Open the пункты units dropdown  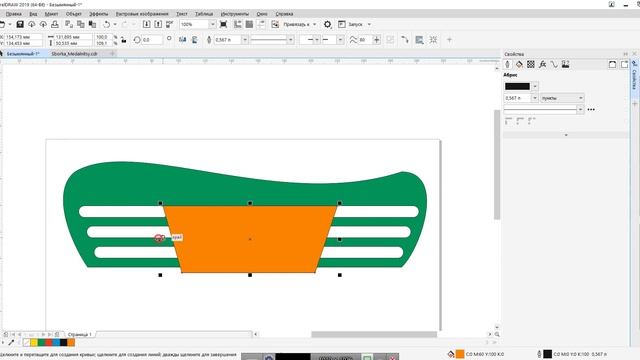click(x=562, y=98)
